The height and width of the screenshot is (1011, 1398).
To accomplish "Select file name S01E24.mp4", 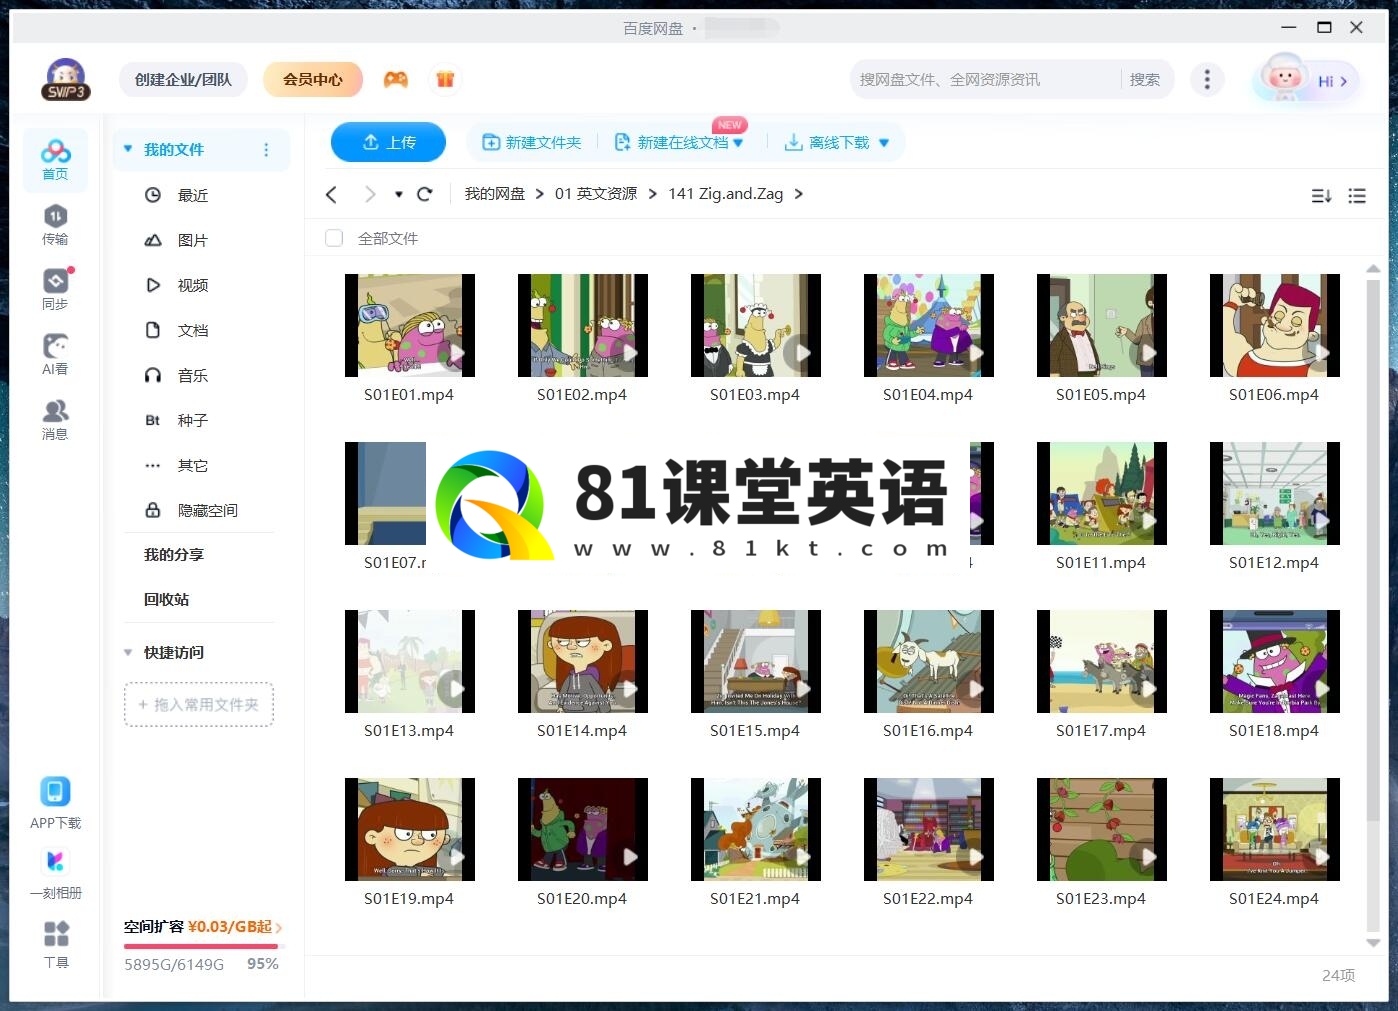I will pos(1274,899).
